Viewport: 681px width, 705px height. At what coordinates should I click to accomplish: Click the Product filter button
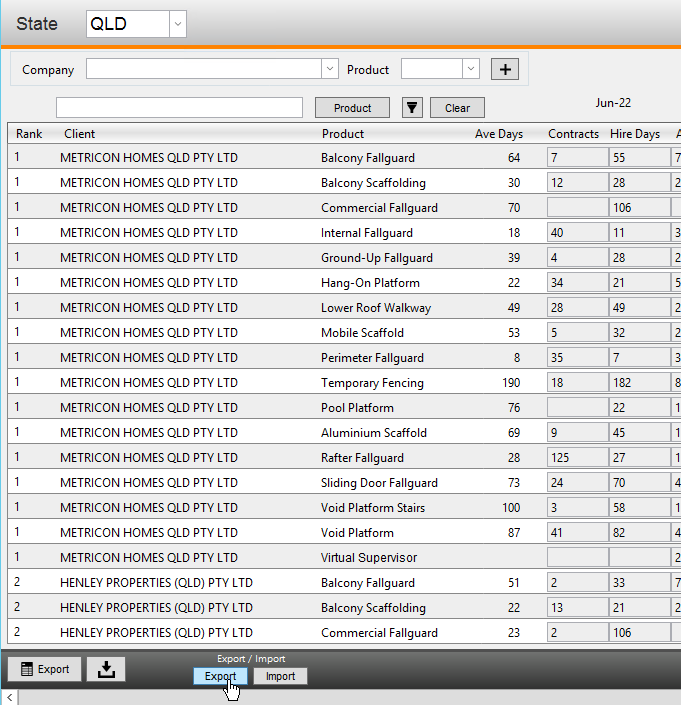tap(352, 108)
